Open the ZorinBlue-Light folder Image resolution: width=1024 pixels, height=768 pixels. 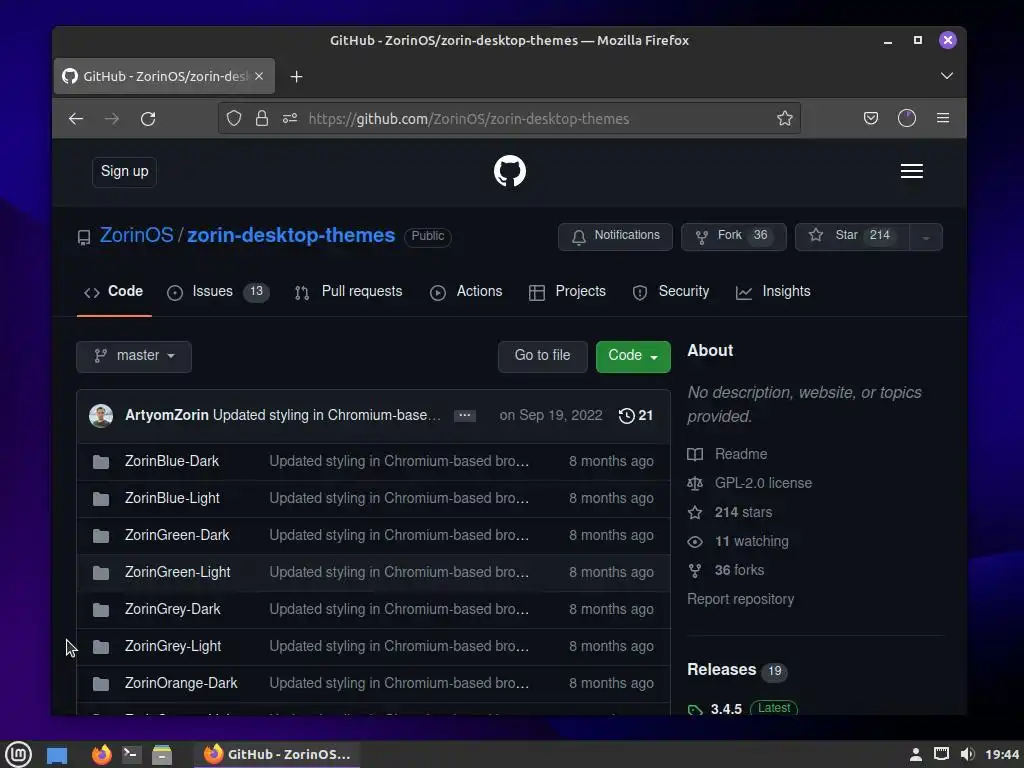[172, 498]
